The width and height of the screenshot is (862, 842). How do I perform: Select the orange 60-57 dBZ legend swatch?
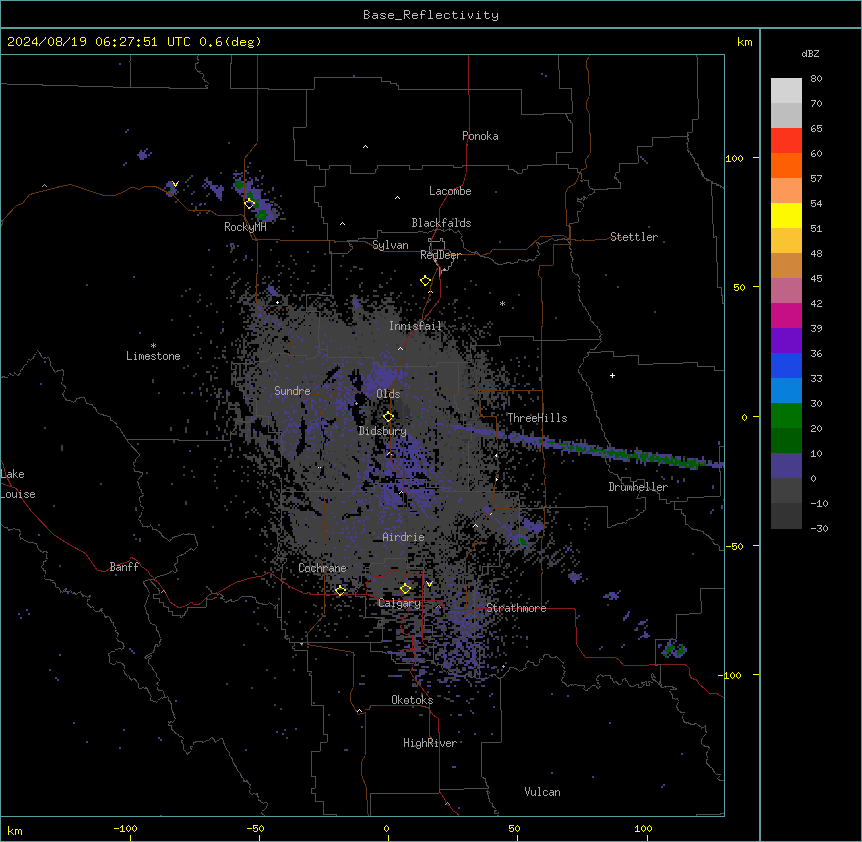786,165
